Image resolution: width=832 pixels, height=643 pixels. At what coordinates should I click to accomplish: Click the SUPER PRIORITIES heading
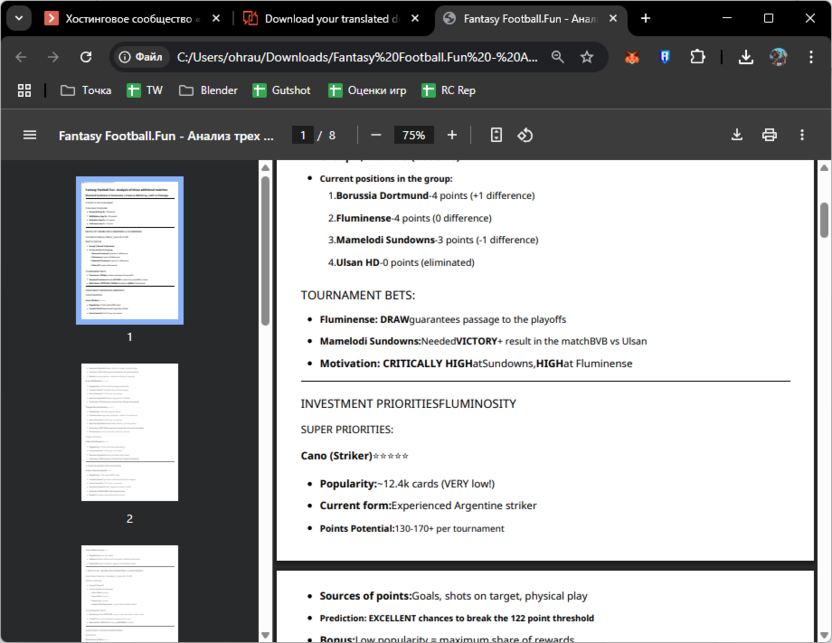pyautogui.click(x=347, y=429)
